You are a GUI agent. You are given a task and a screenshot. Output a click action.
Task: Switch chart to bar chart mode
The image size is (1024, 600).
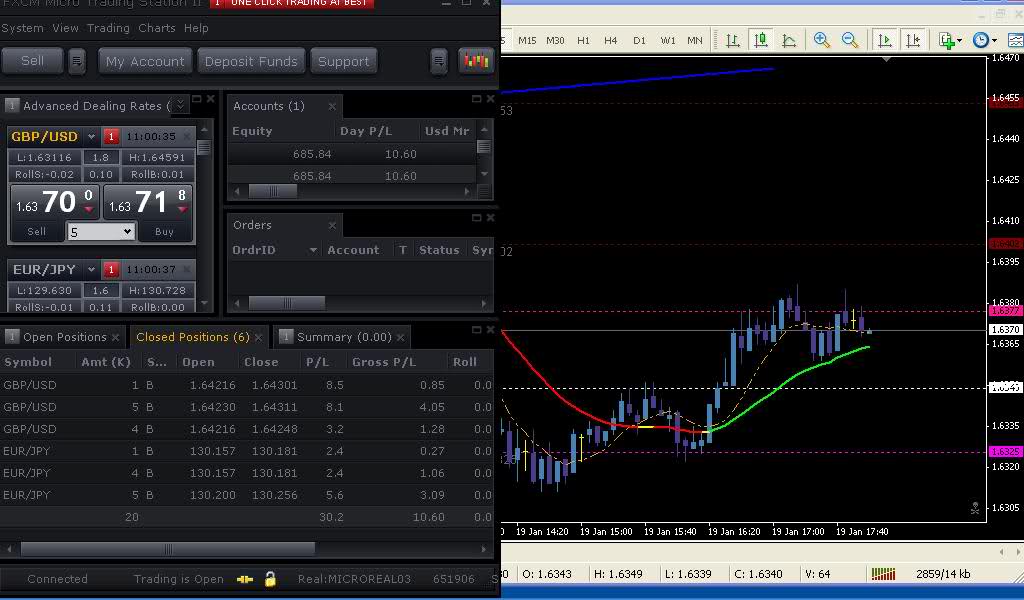[733, 40]
